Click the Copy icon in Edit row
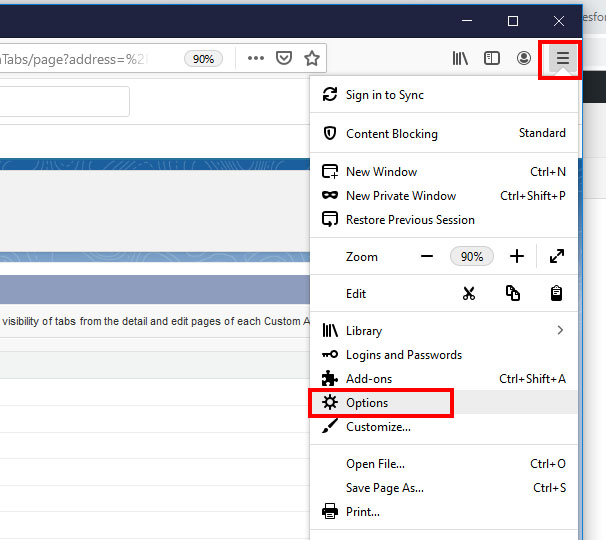 pyautogui.click(x=513, y=294)
